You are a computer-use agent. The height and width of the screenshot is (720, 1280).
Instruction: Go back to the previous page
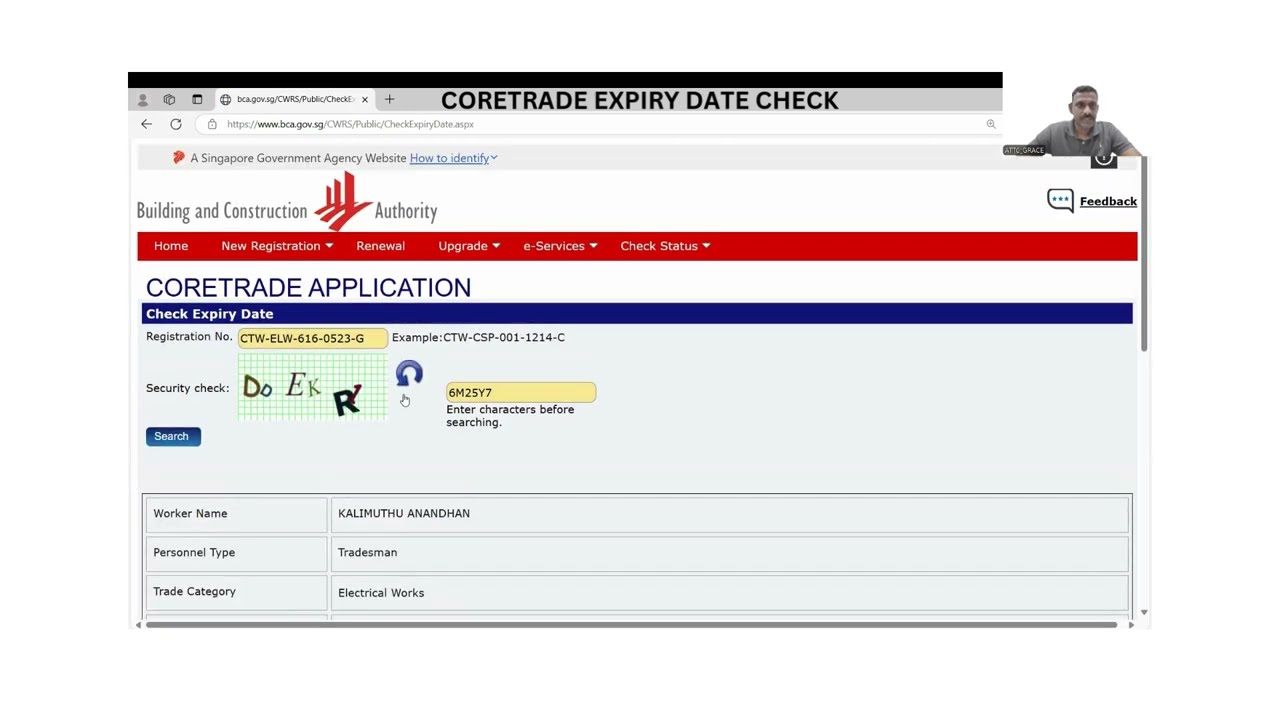[146, 124]
